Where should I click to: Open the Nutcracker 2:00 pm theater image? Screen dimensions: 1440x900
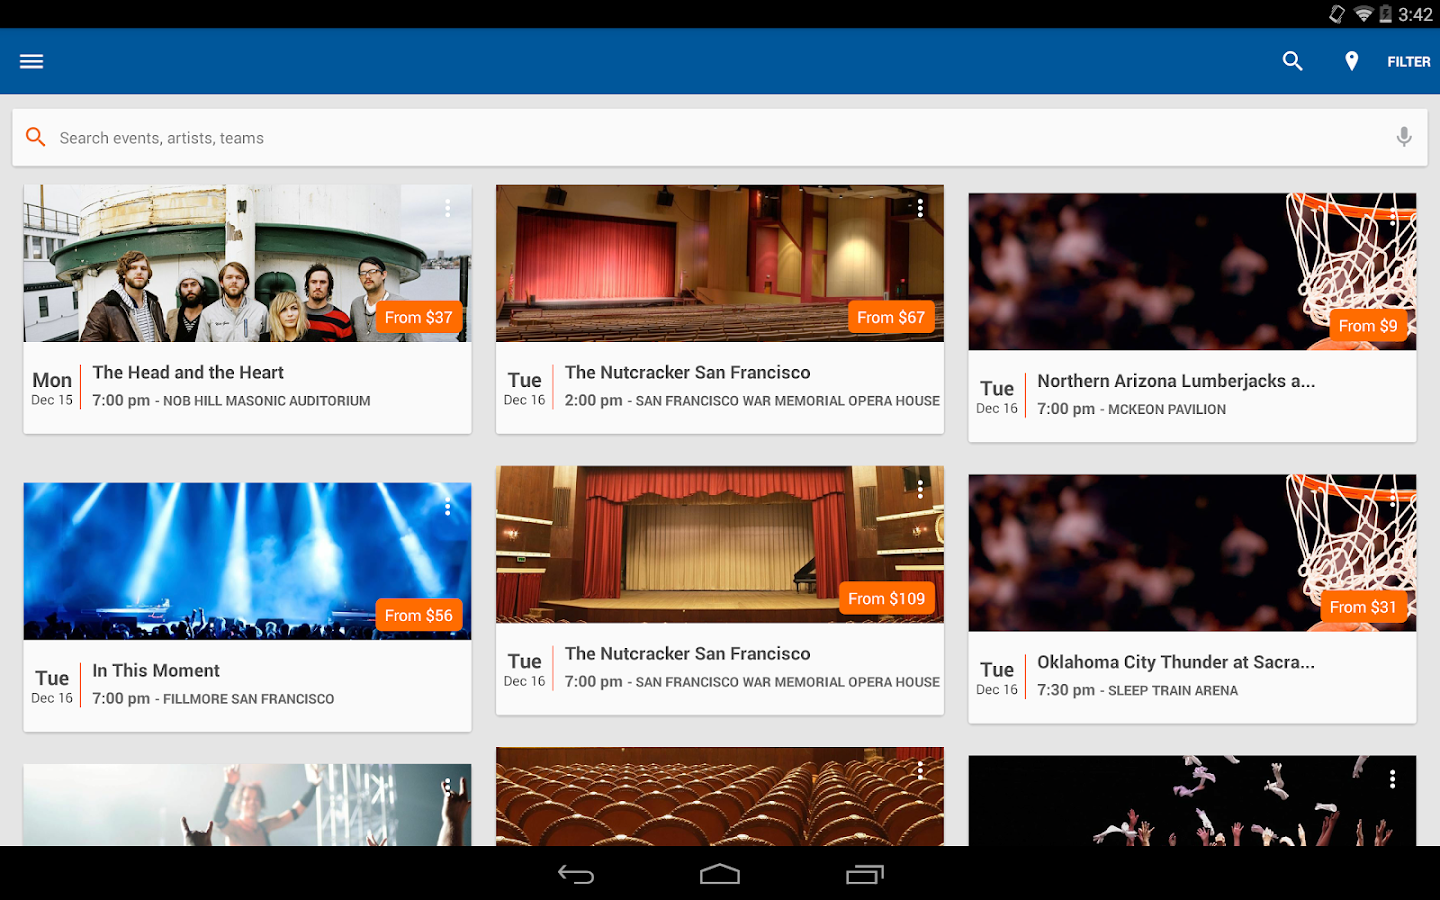click(720, 263)
